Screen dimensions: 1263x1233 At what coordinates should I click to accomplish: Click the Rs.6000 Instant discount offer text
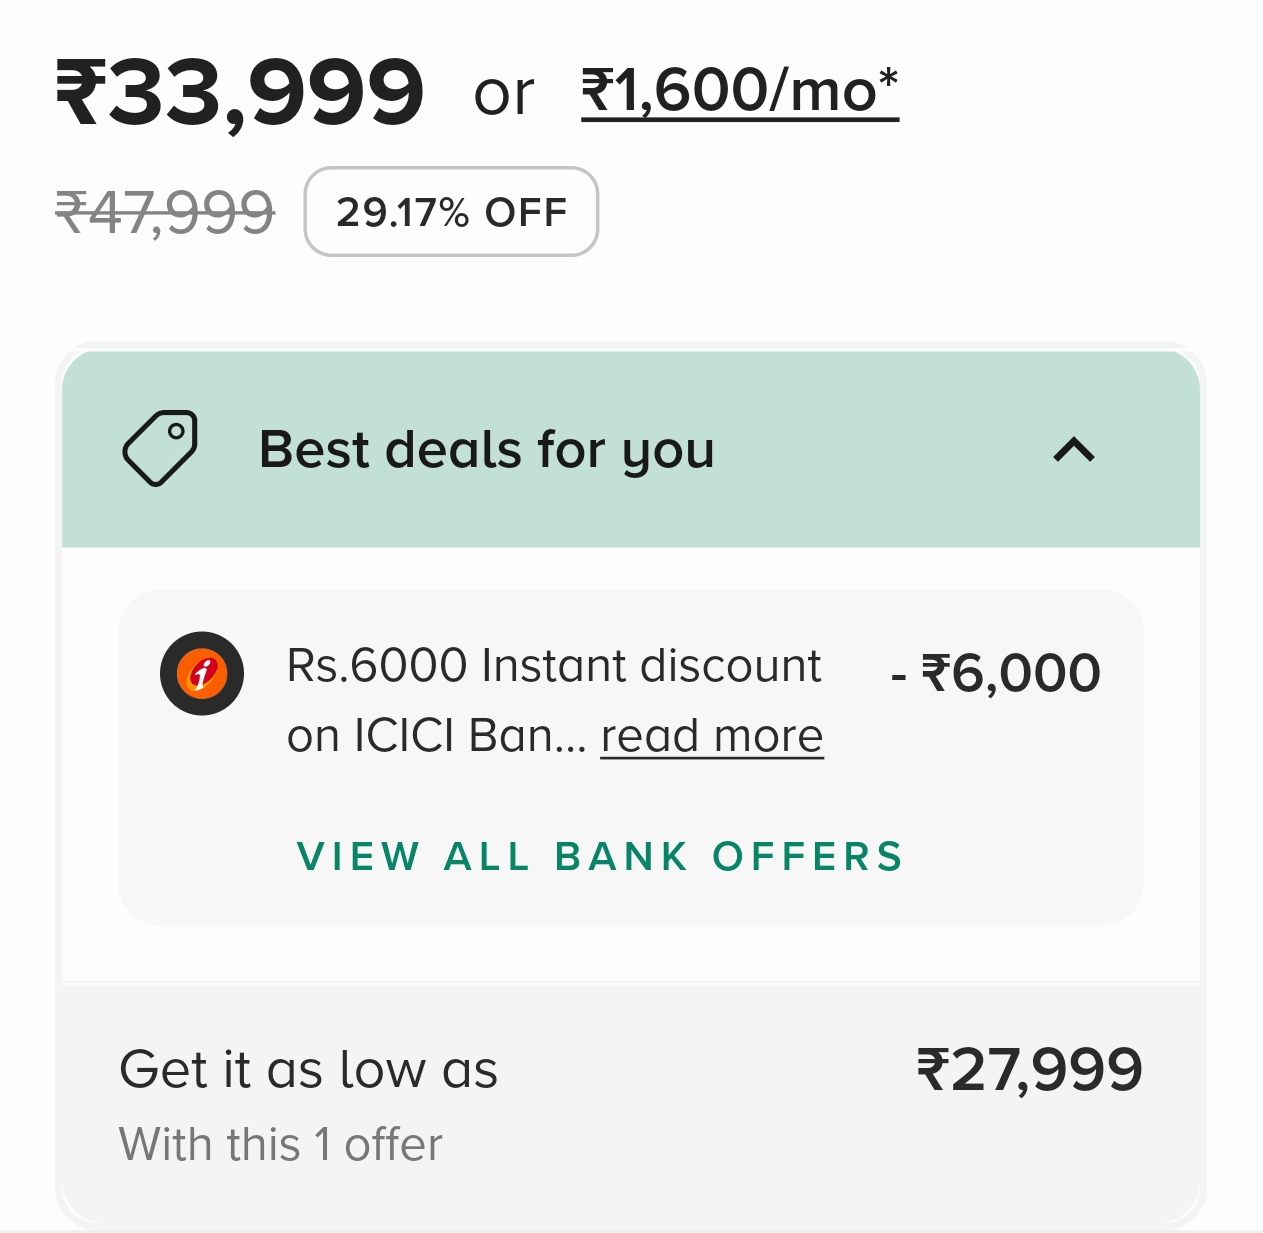click(x=553, y=666)
